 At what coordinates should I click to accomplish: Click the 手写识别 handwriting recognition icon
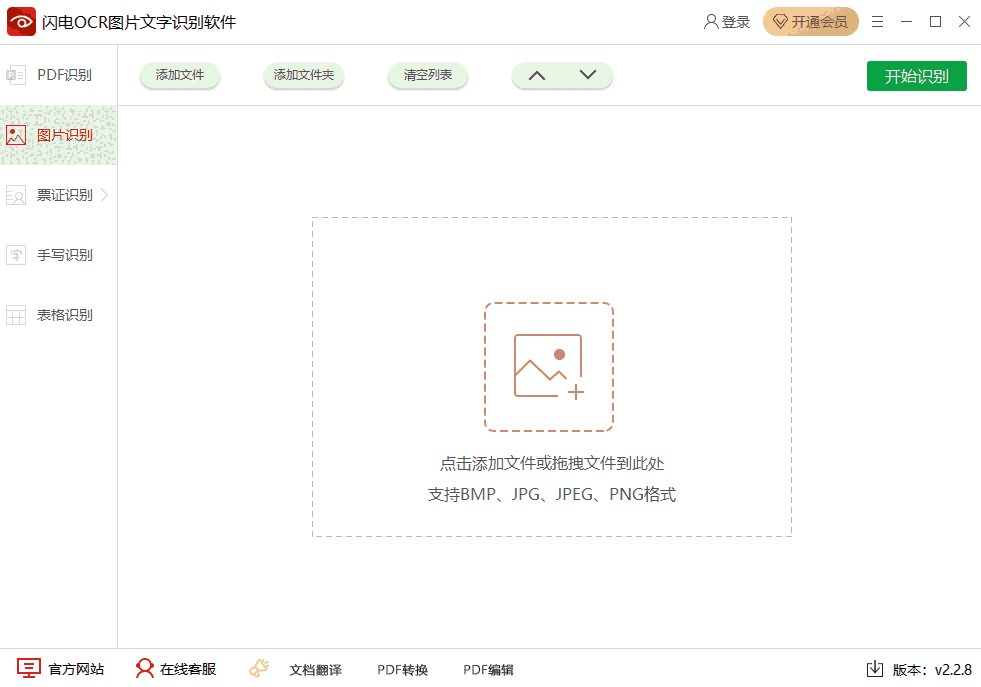point(16,255)
